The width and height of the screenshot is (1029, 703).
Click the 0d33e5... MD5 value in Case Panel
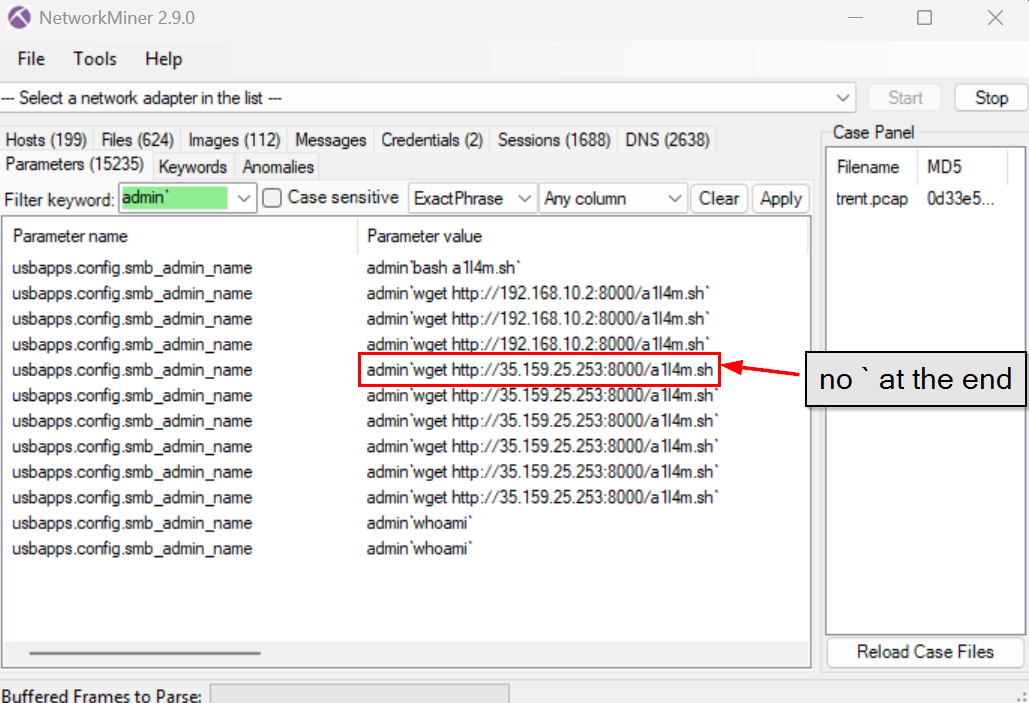[x=961, y=198]
